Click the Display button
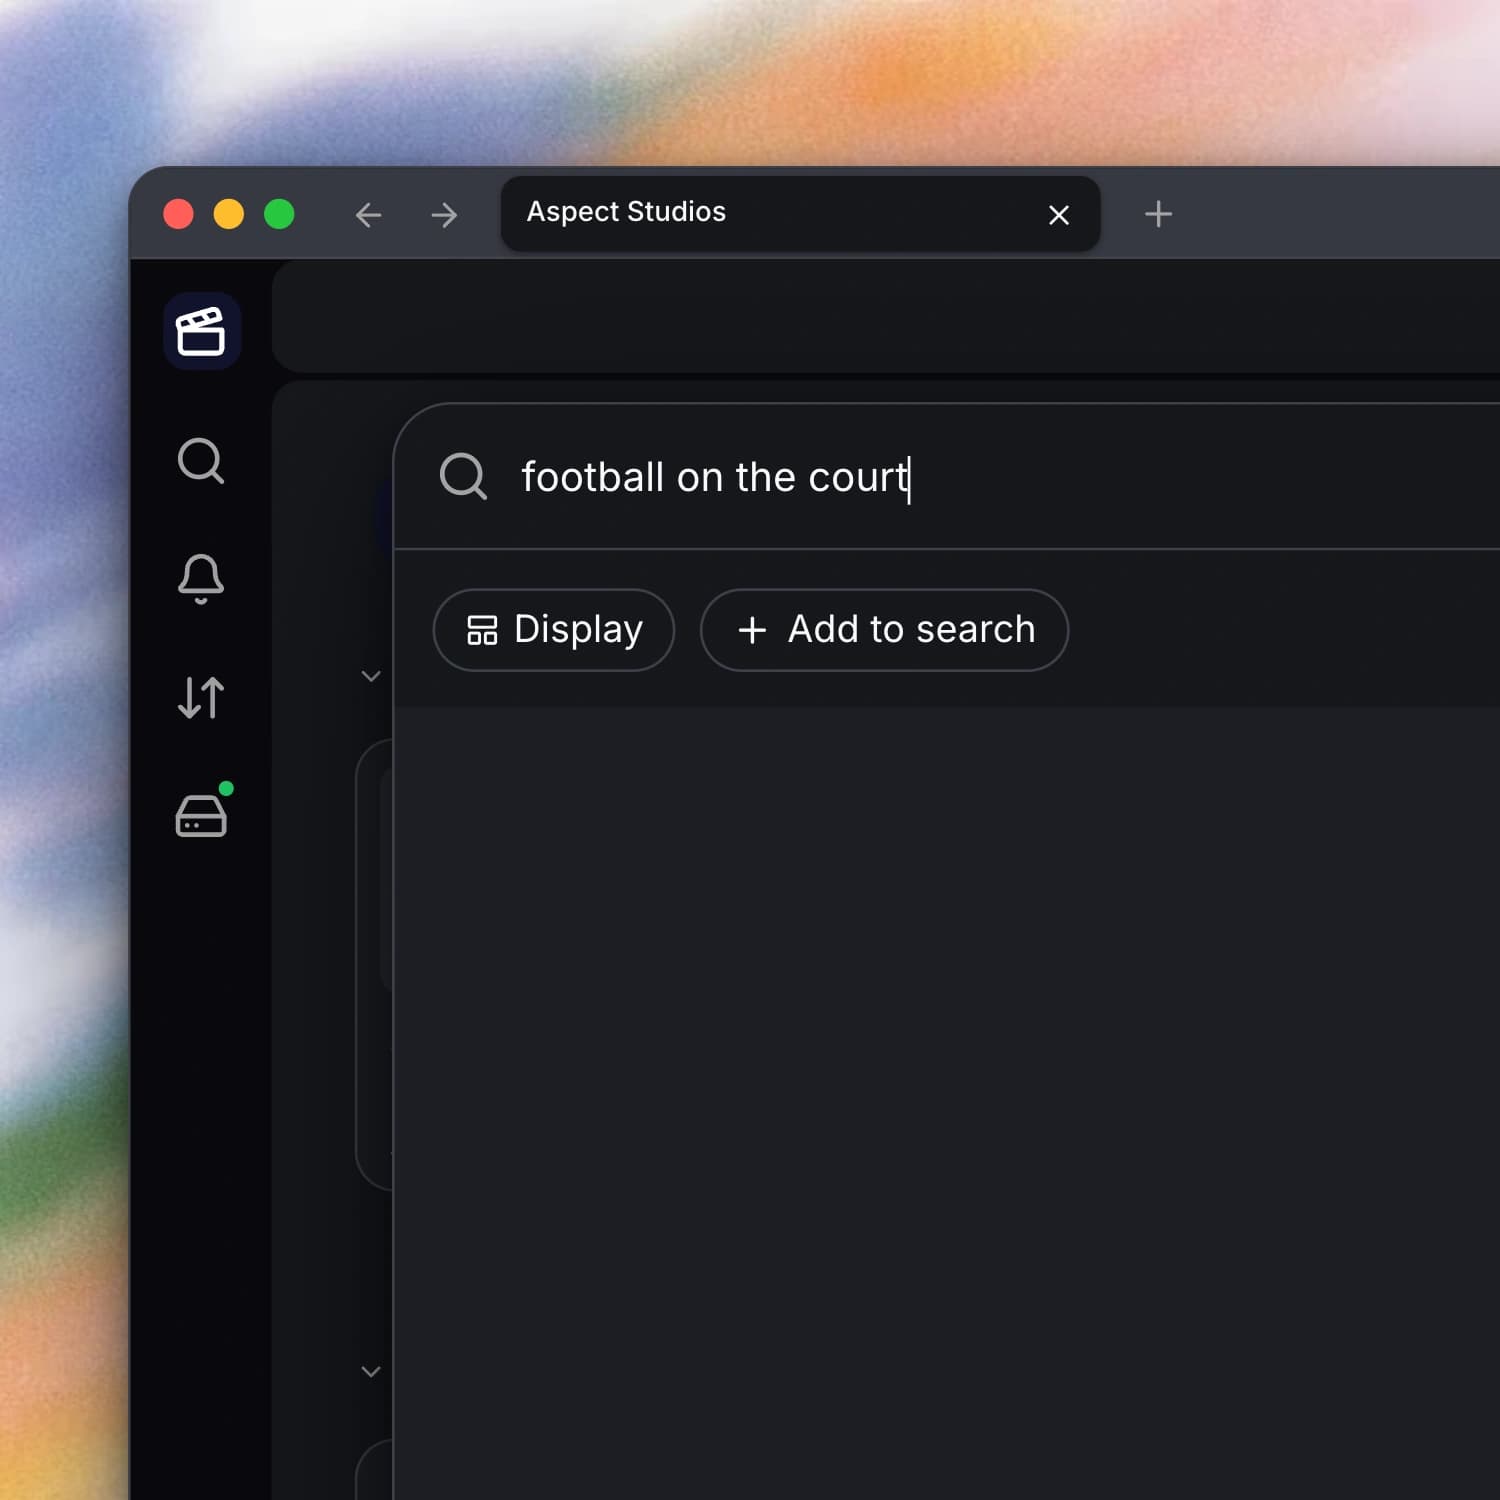Screen dimensions: 1500x1500 [x=554, y=630]
